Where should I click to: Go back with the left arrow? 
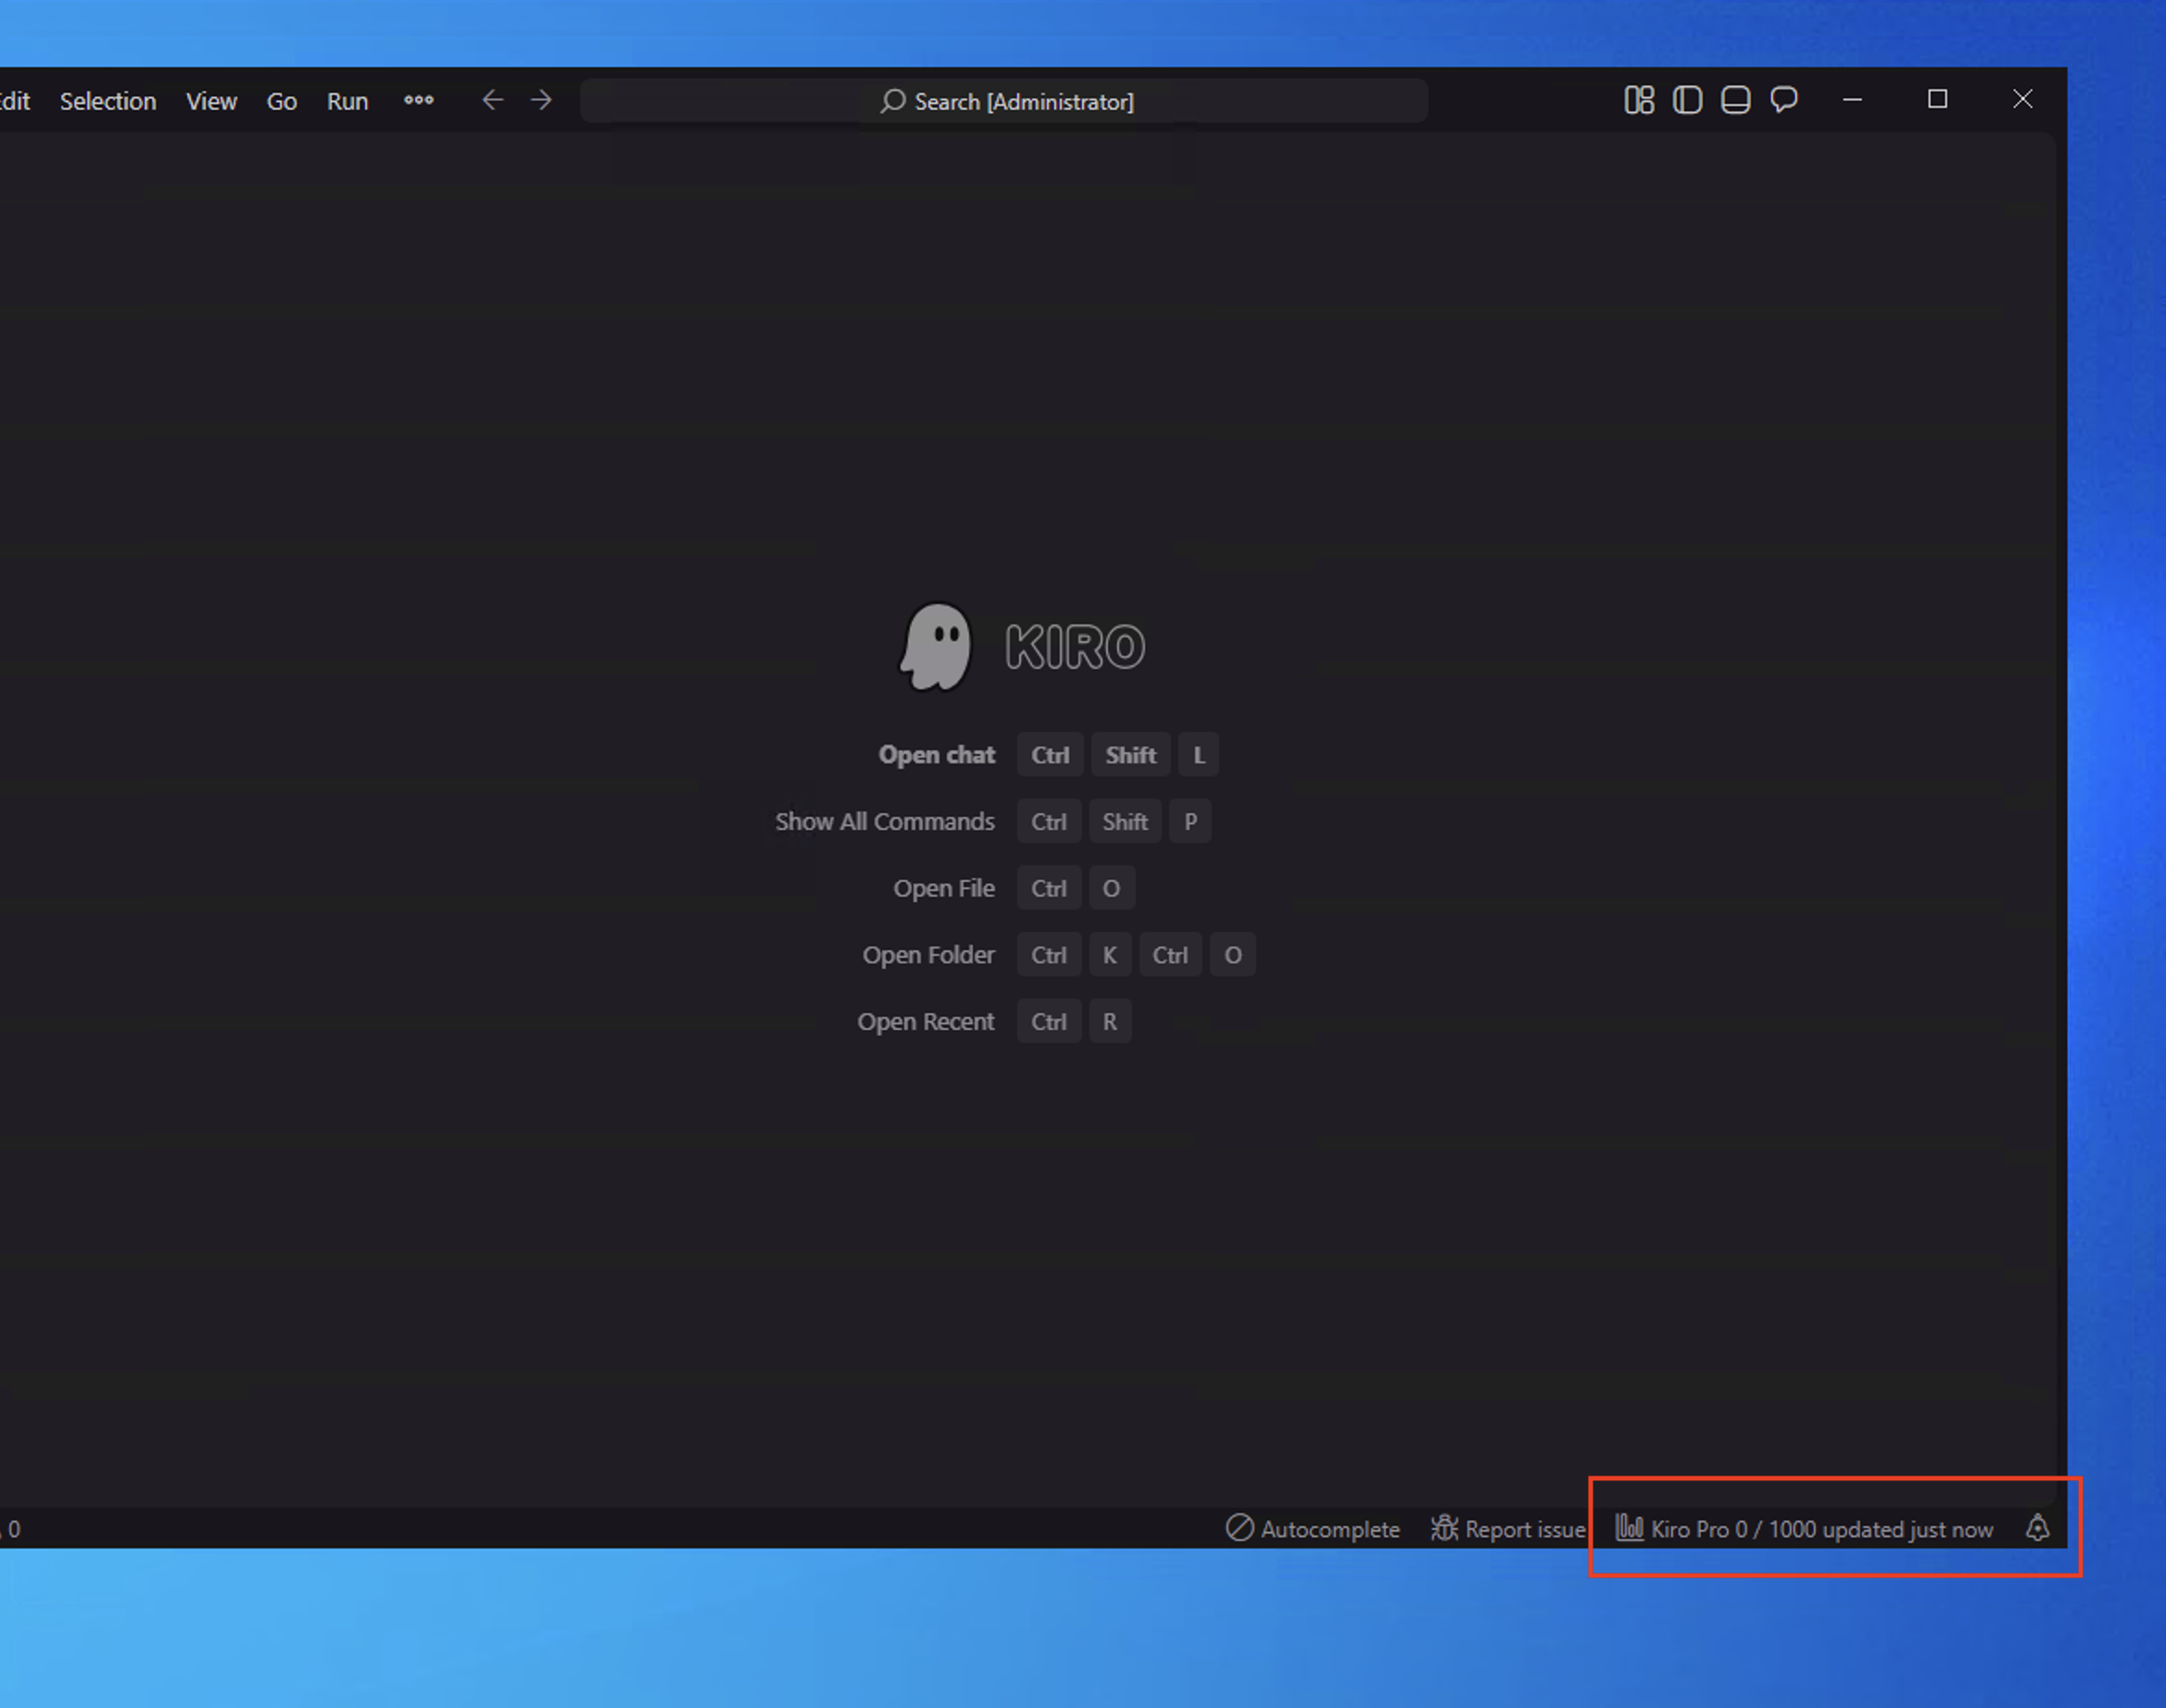(x=492, y=100)
